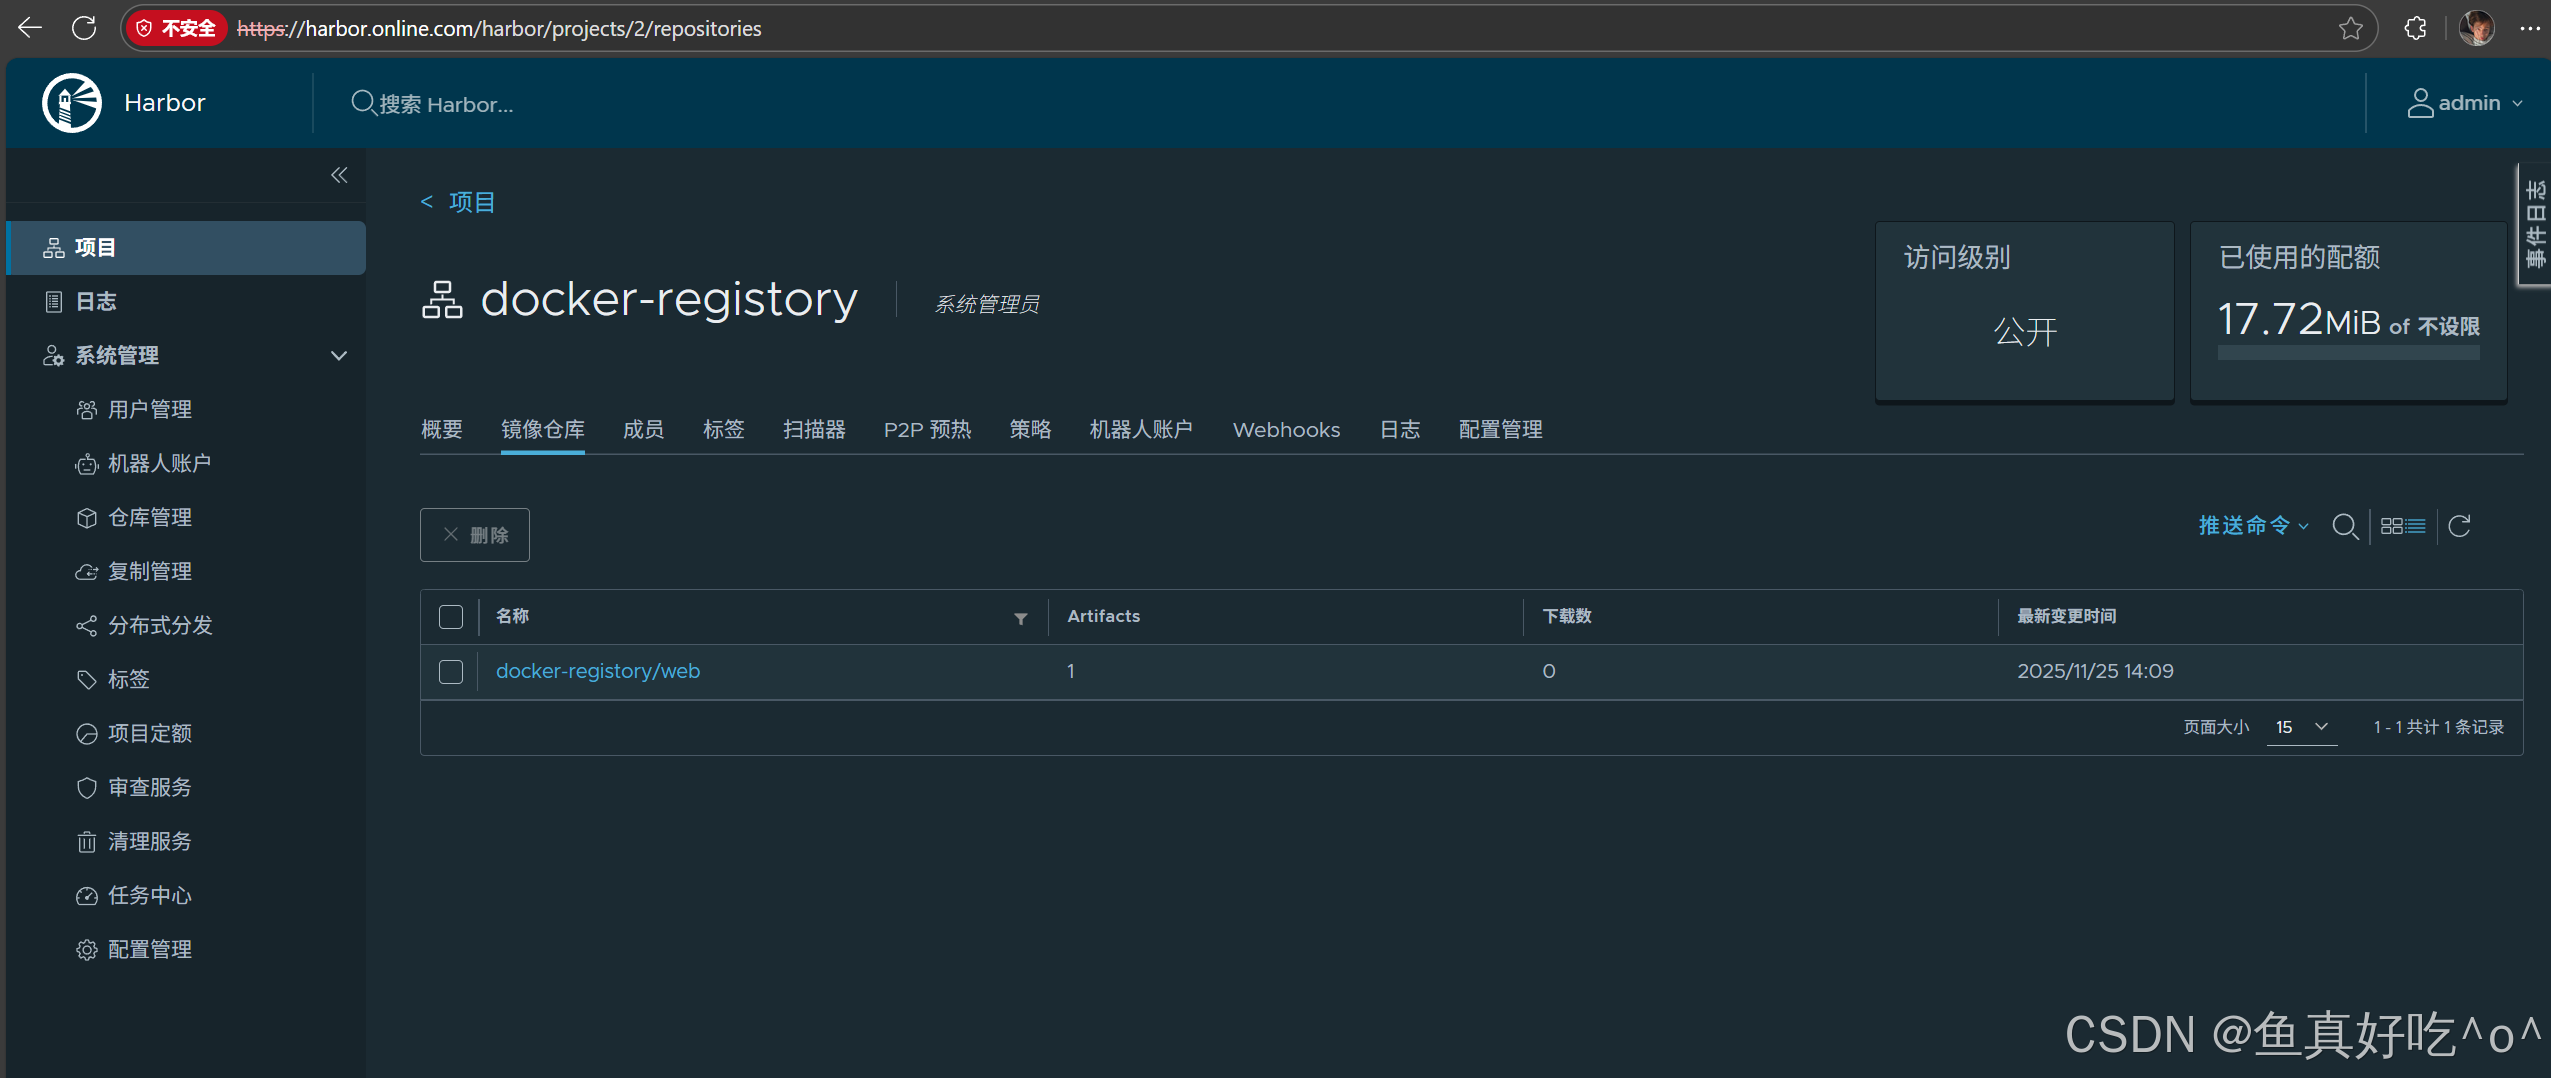Viewport: 2551px width, 1078px height.
Task: Sort by the 名称 column header
Action: [x=513, y=616]
